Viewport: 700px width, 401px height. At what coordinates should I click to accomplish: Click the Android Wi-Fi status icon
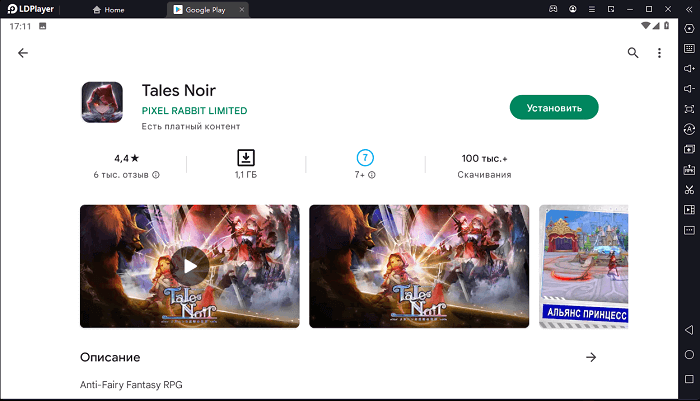[646, 25]
